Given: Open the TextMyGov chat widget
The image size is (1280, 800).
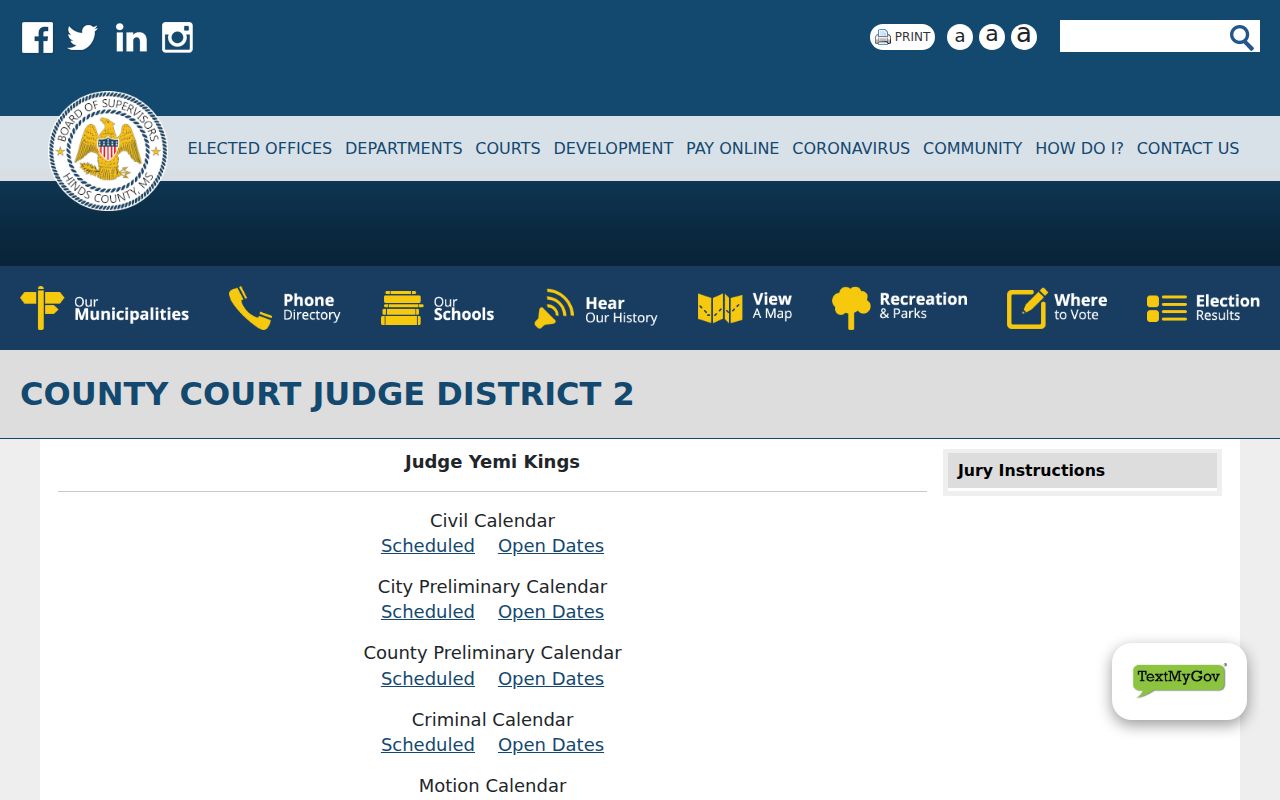Looking at the screenshot, I should click(1179, 681).
